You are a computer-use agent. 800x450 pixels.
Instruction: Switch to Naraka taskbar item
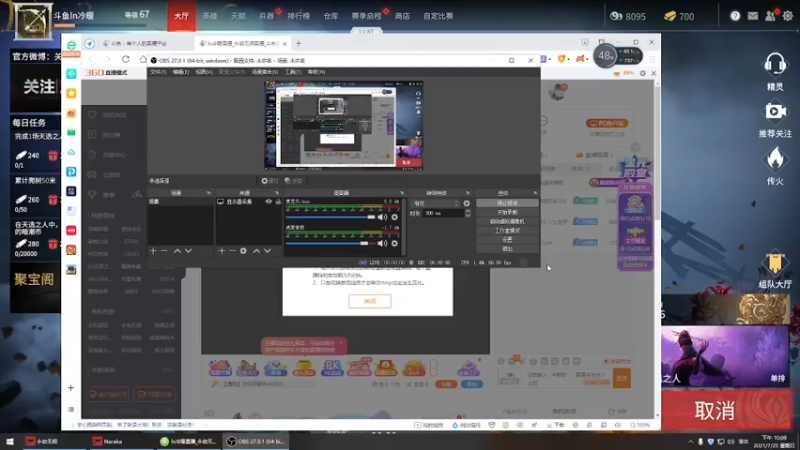pos(113,441)
